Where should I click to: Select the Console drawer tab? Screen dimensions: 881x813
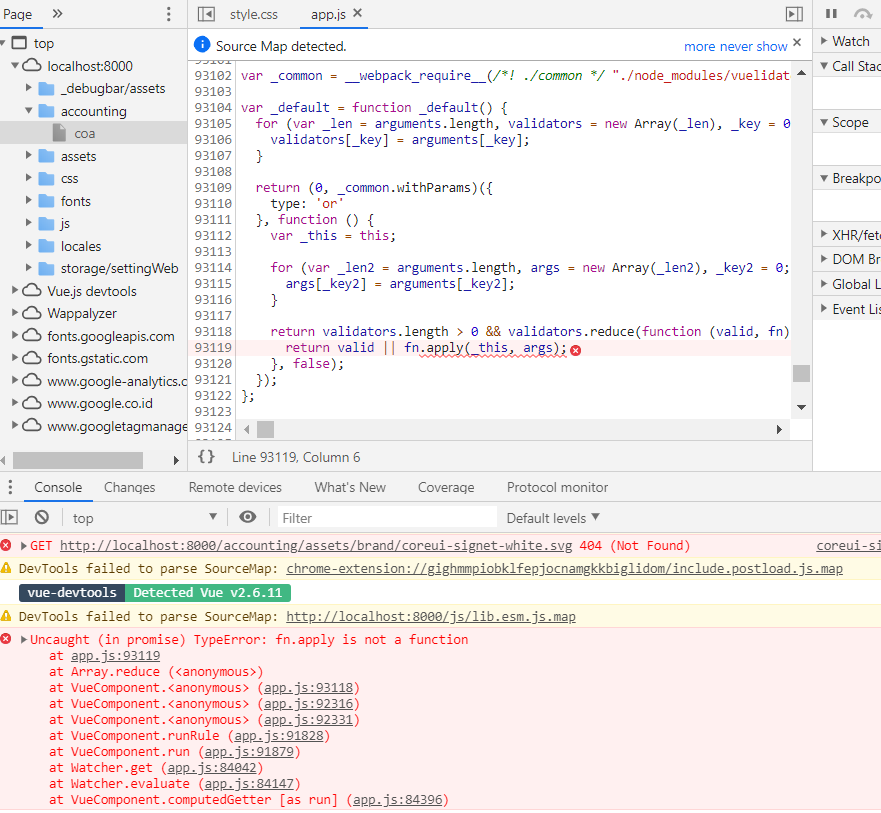point(58,487)
